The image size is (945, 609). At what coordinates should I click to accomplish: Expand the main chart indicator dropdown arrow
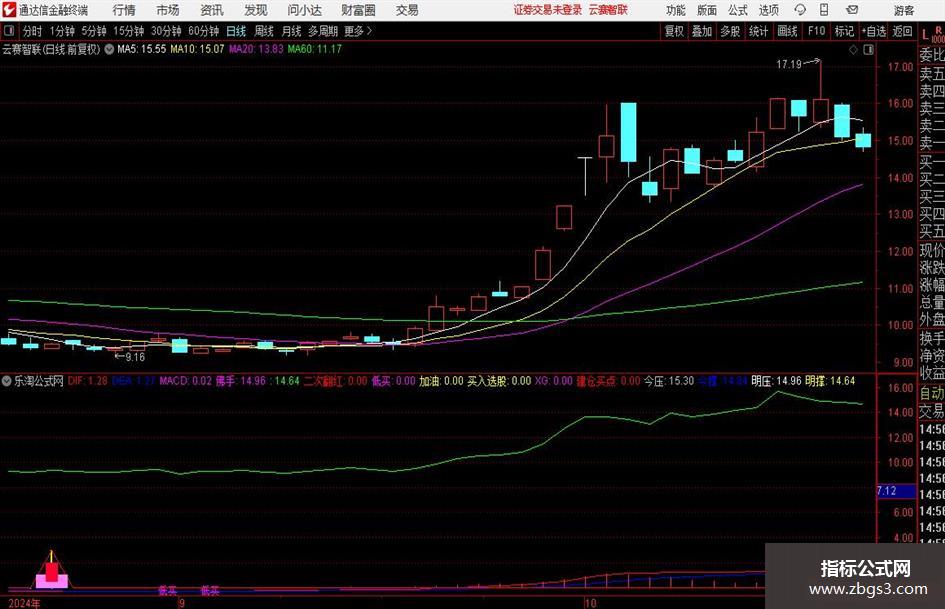pos(109,49)
